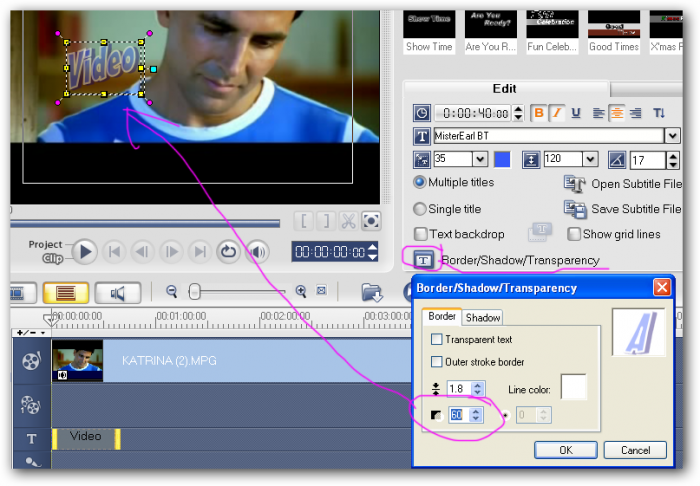700x486 pixels.
Task: Toggle the Repeat playback button
Action: click(229, 252)
